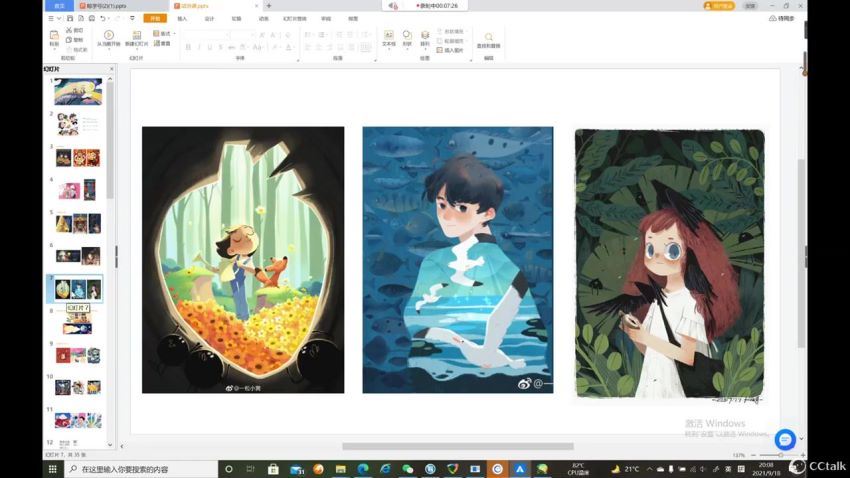Click the Arrange objects icon

(425, 35)
